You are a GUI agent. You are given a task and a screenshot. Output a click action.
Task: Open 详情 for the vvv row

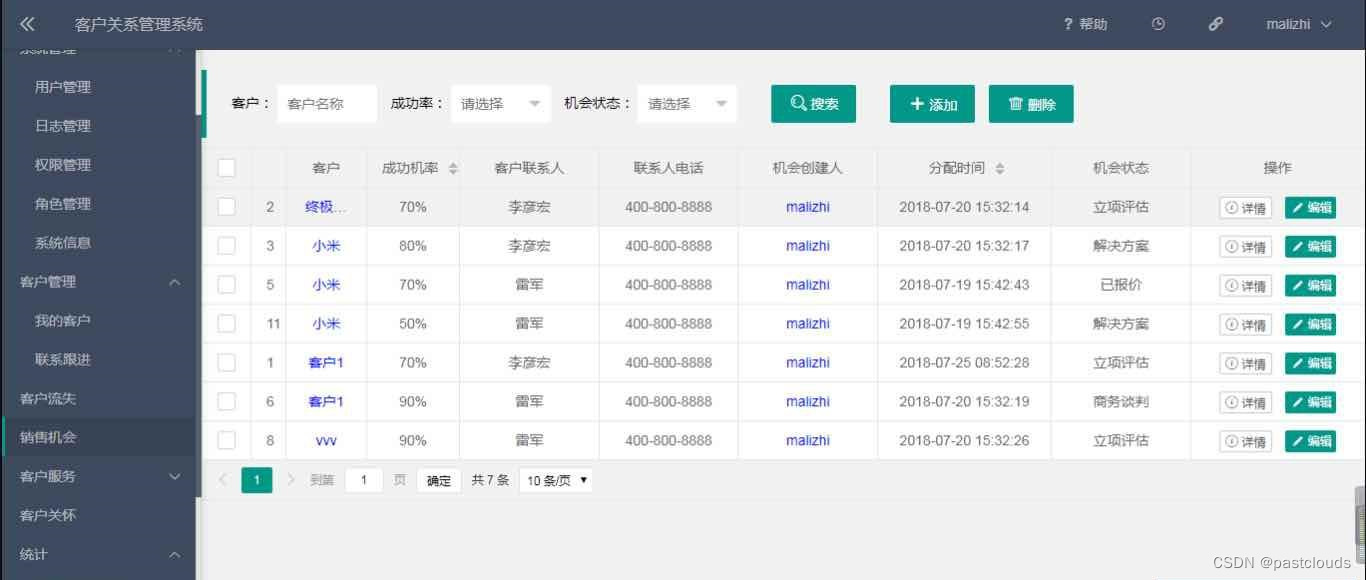pyautogui.click(x=1245, y=441)
